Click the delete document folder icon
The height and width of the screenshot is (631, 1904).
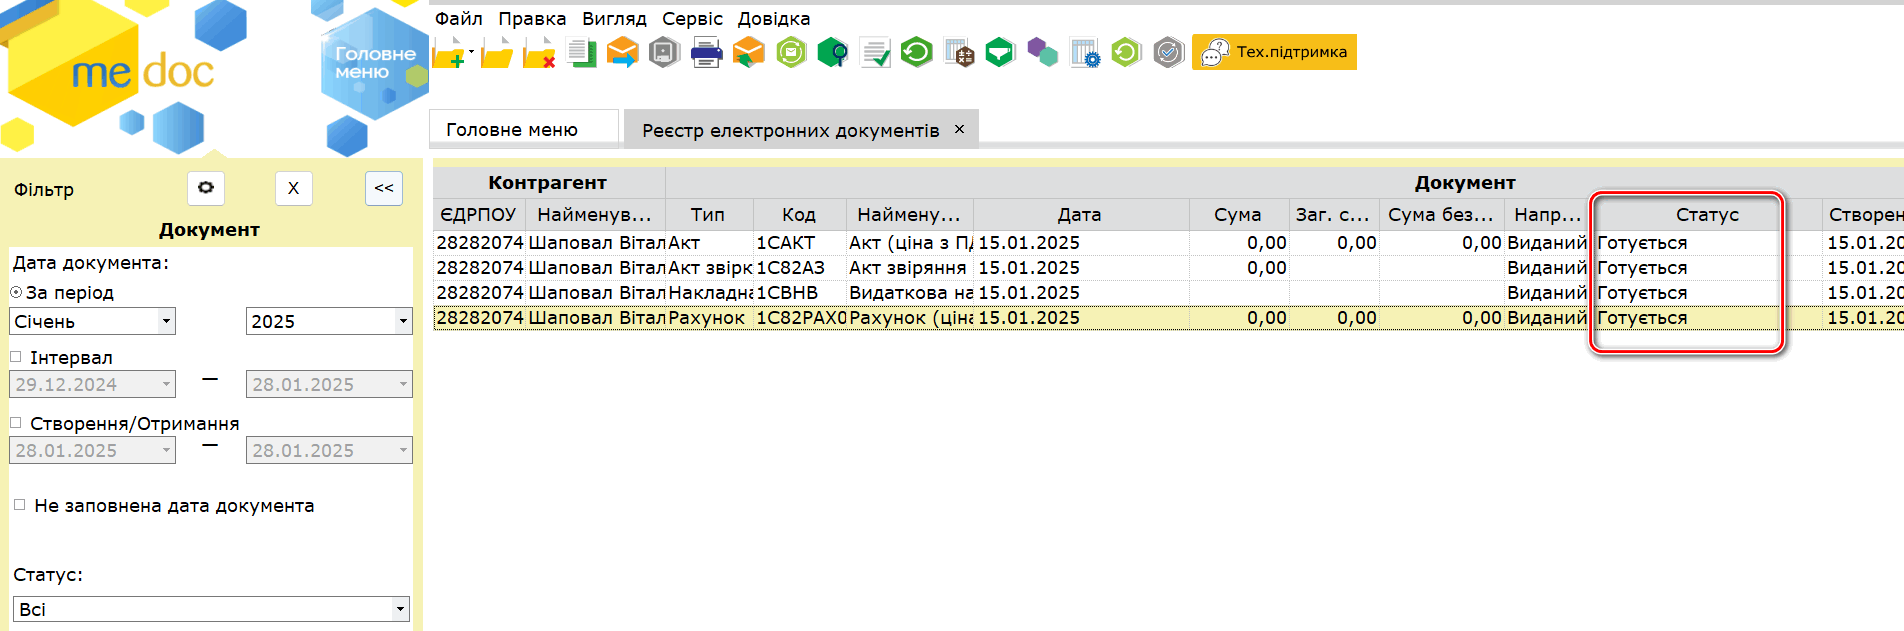tap(539, 53)
